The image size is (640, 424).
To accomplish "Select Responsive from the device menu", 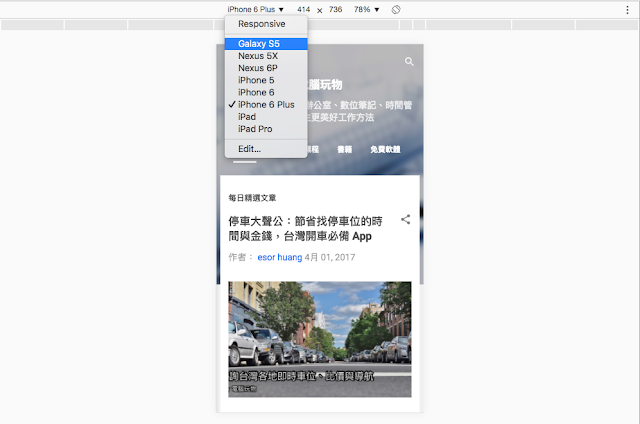I will (x=266, y=24).
